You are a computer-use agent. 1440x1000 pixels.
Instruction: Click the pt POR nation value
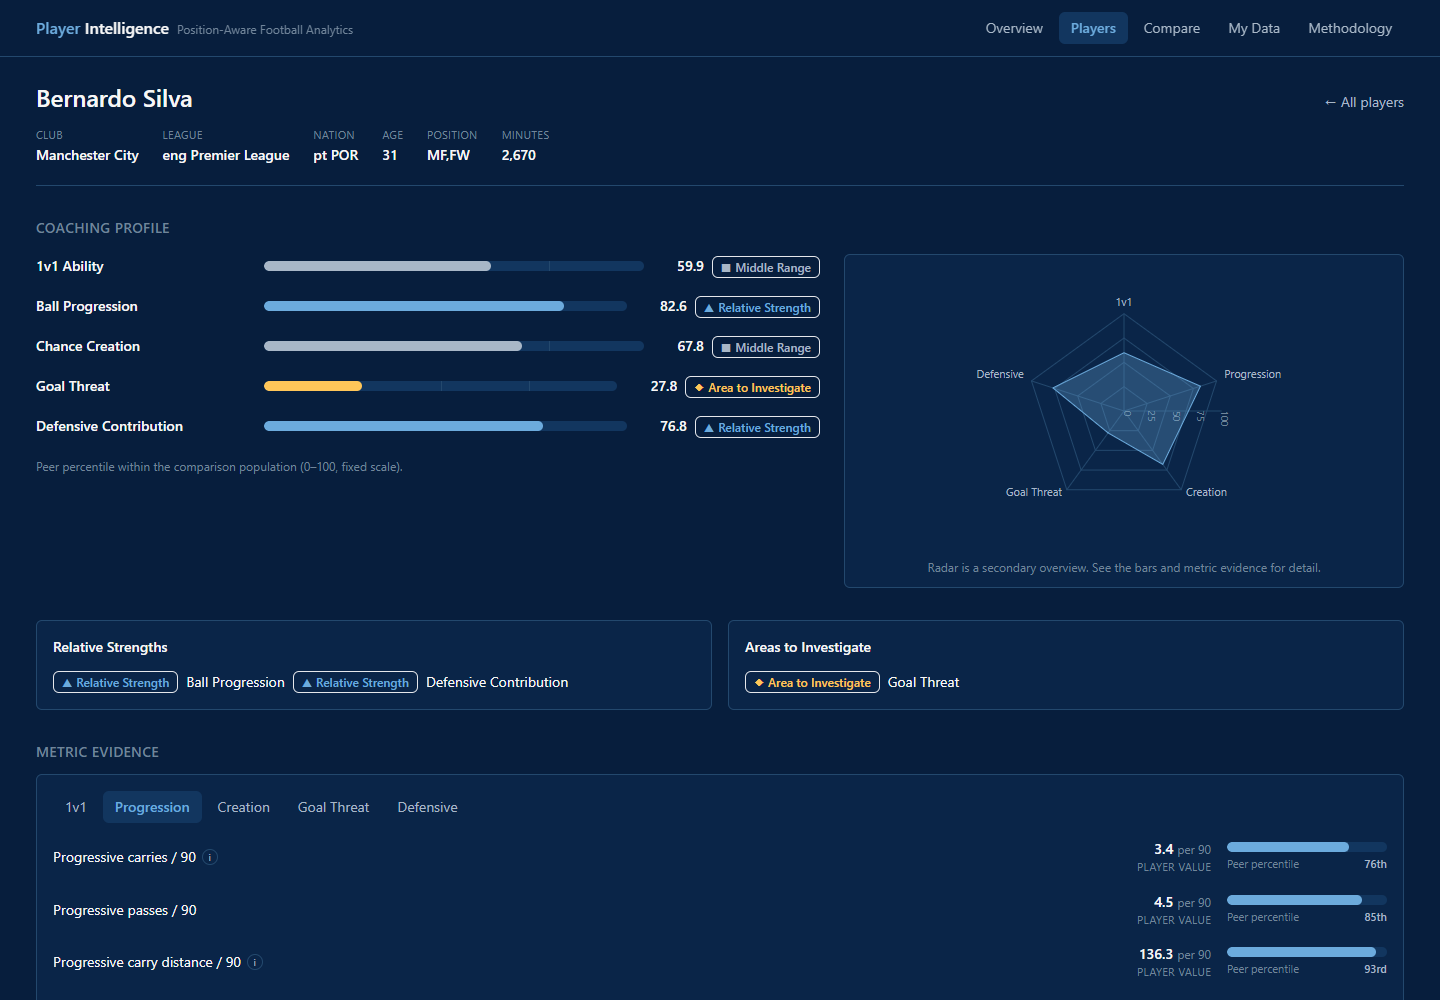coord(336,155)
